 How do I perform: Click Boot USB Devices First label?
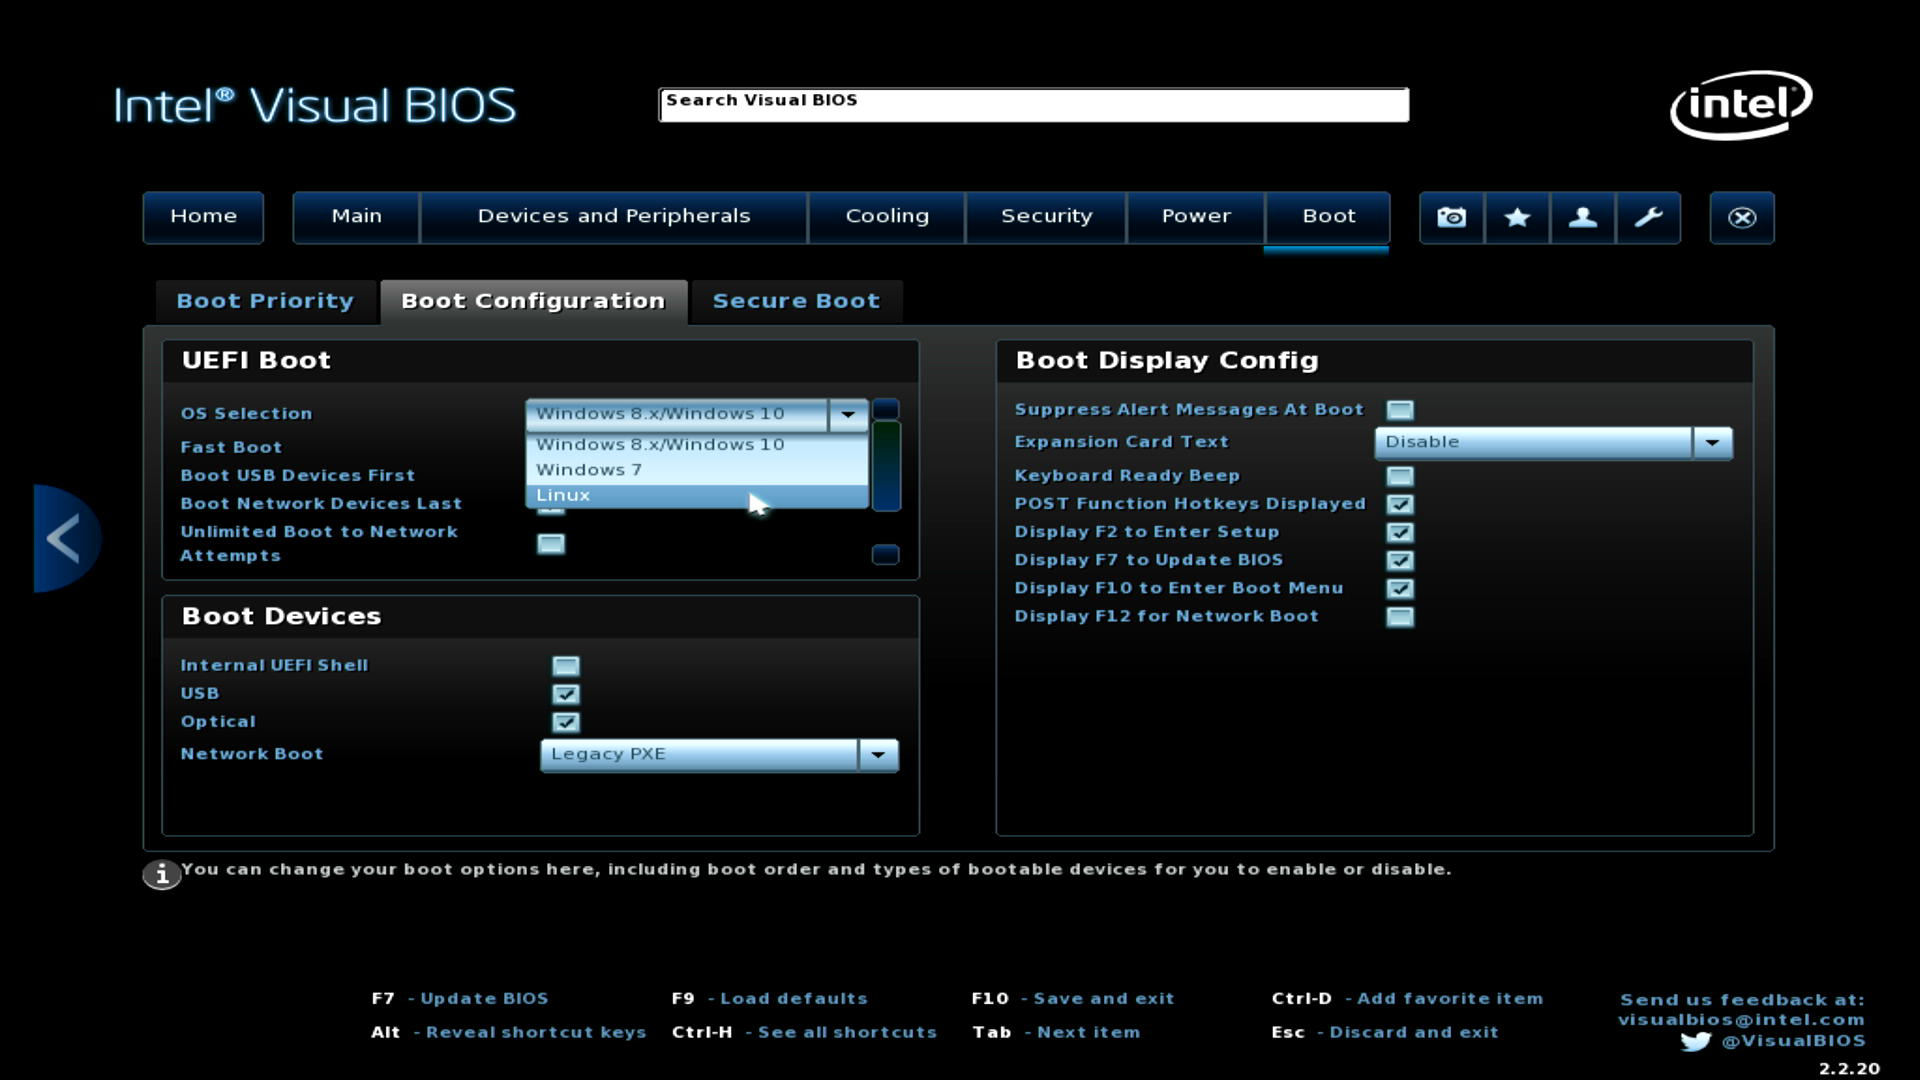(x=298, y=476)
